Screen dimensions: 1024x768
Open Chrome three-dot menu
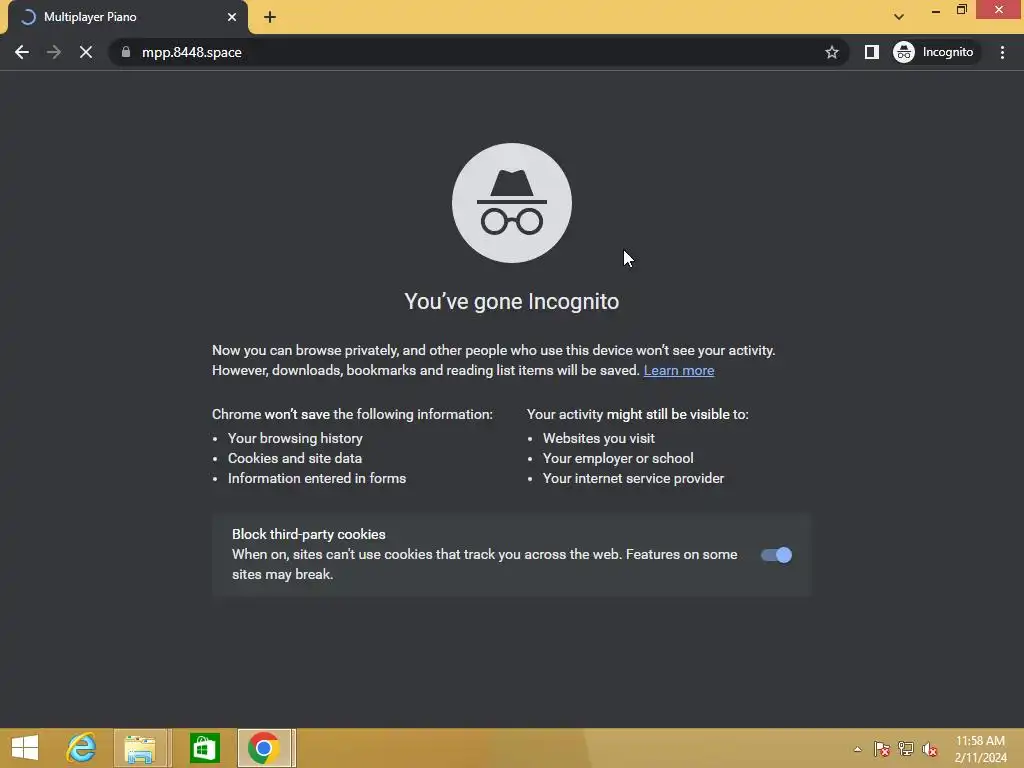[1002, 52]
